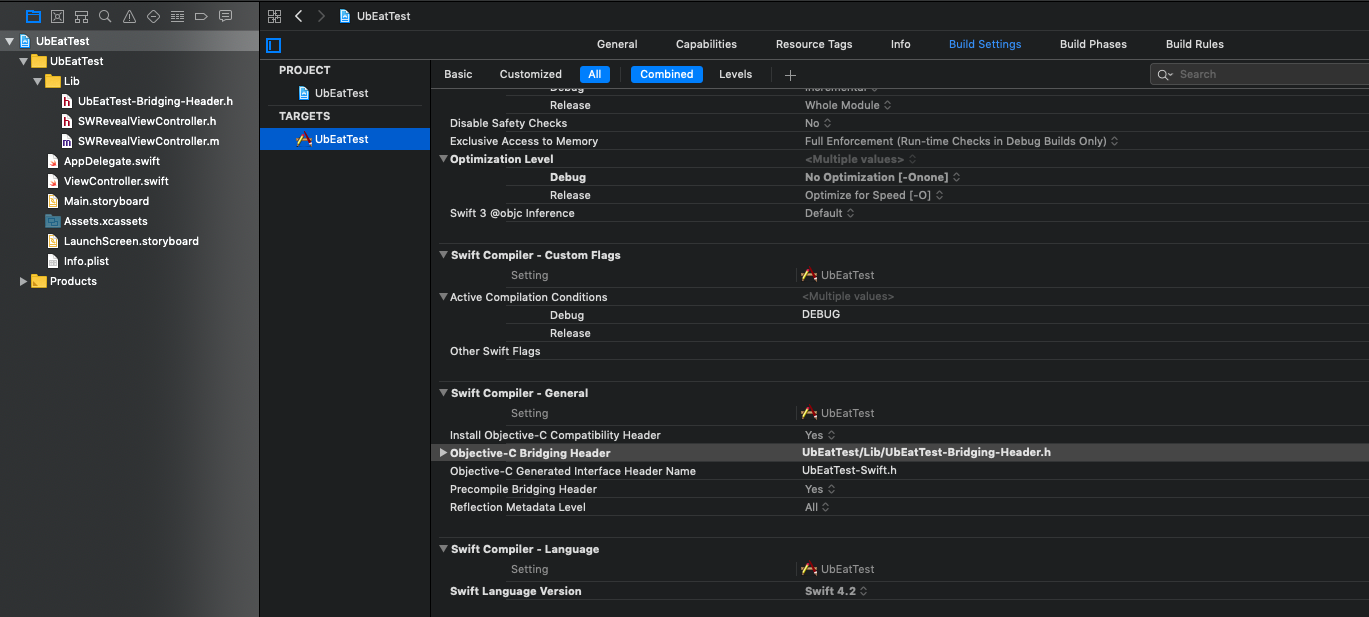Open the Issue navigator warning icon
Screen dimensions: 1369x617
click(129, 16)
